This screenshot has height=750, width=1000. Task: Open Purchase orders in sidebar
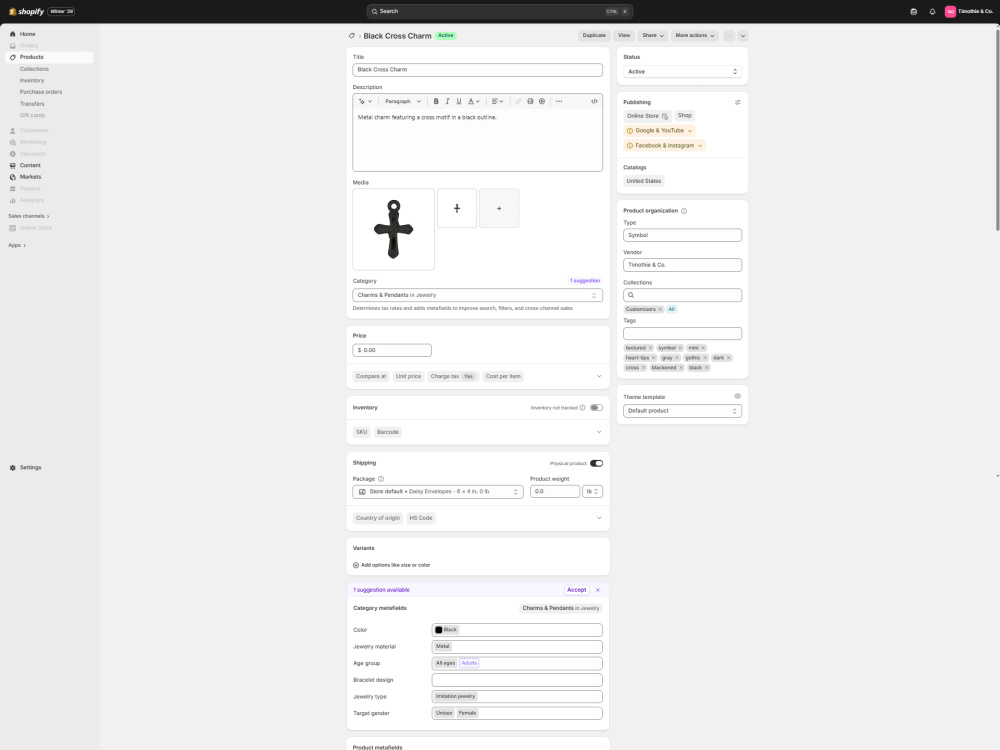click(41, 92)
